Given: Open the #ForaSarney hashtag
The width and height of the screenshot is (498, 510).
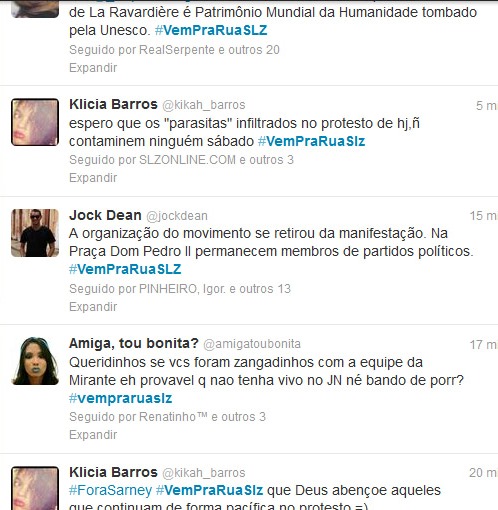Looking at the screenshot, I should pos(110,490).
